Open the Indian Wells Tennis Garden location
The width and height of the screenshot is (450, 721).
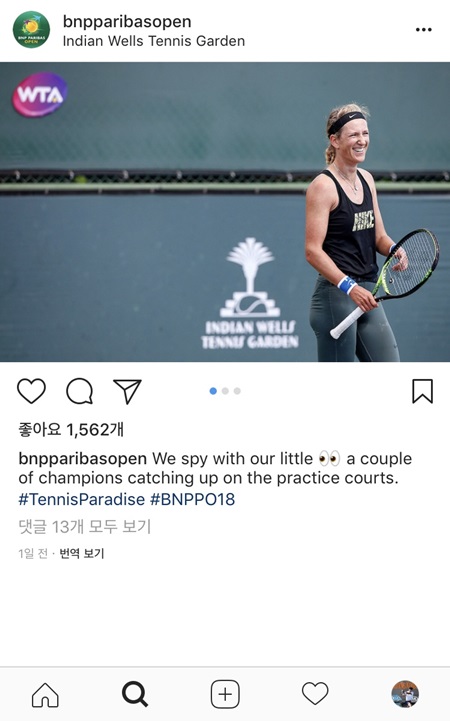click(154, 41)
